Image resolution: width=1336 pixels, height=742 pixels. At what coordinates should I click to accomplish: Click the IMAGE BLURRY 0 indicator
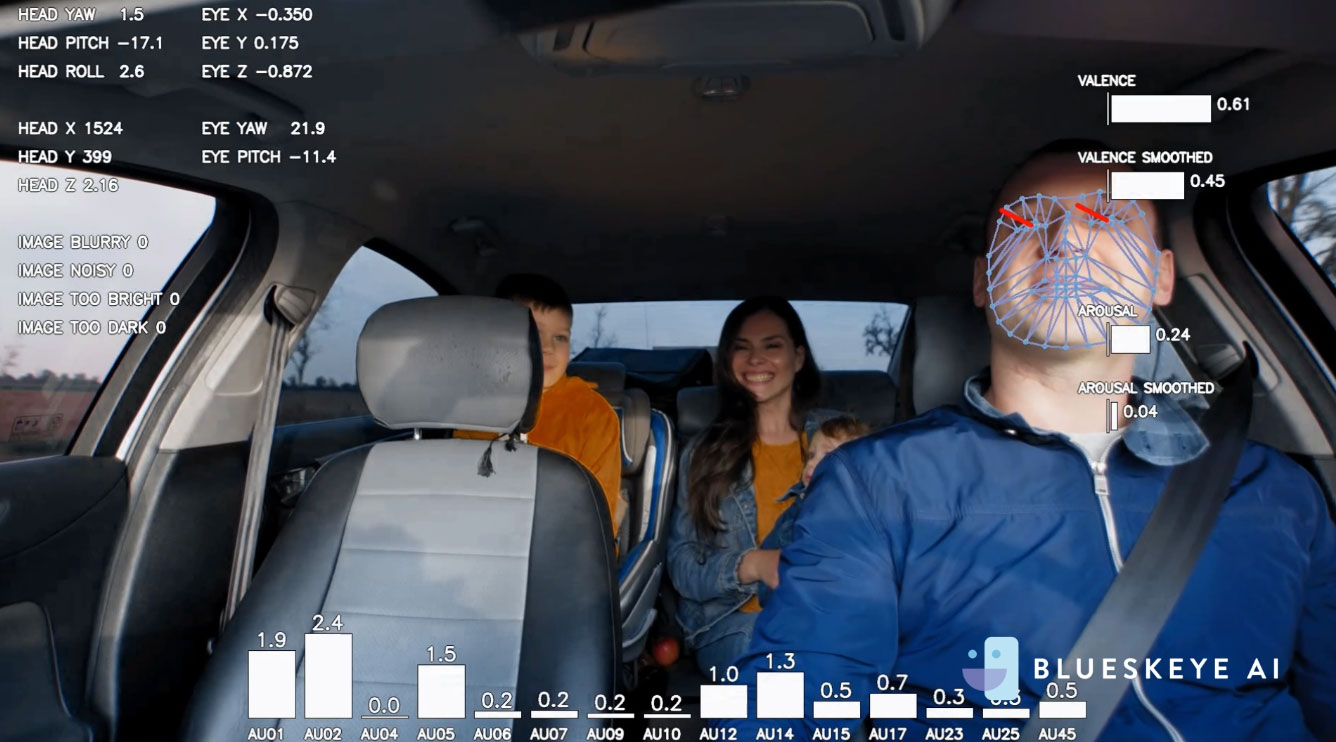tap(83, 242)
